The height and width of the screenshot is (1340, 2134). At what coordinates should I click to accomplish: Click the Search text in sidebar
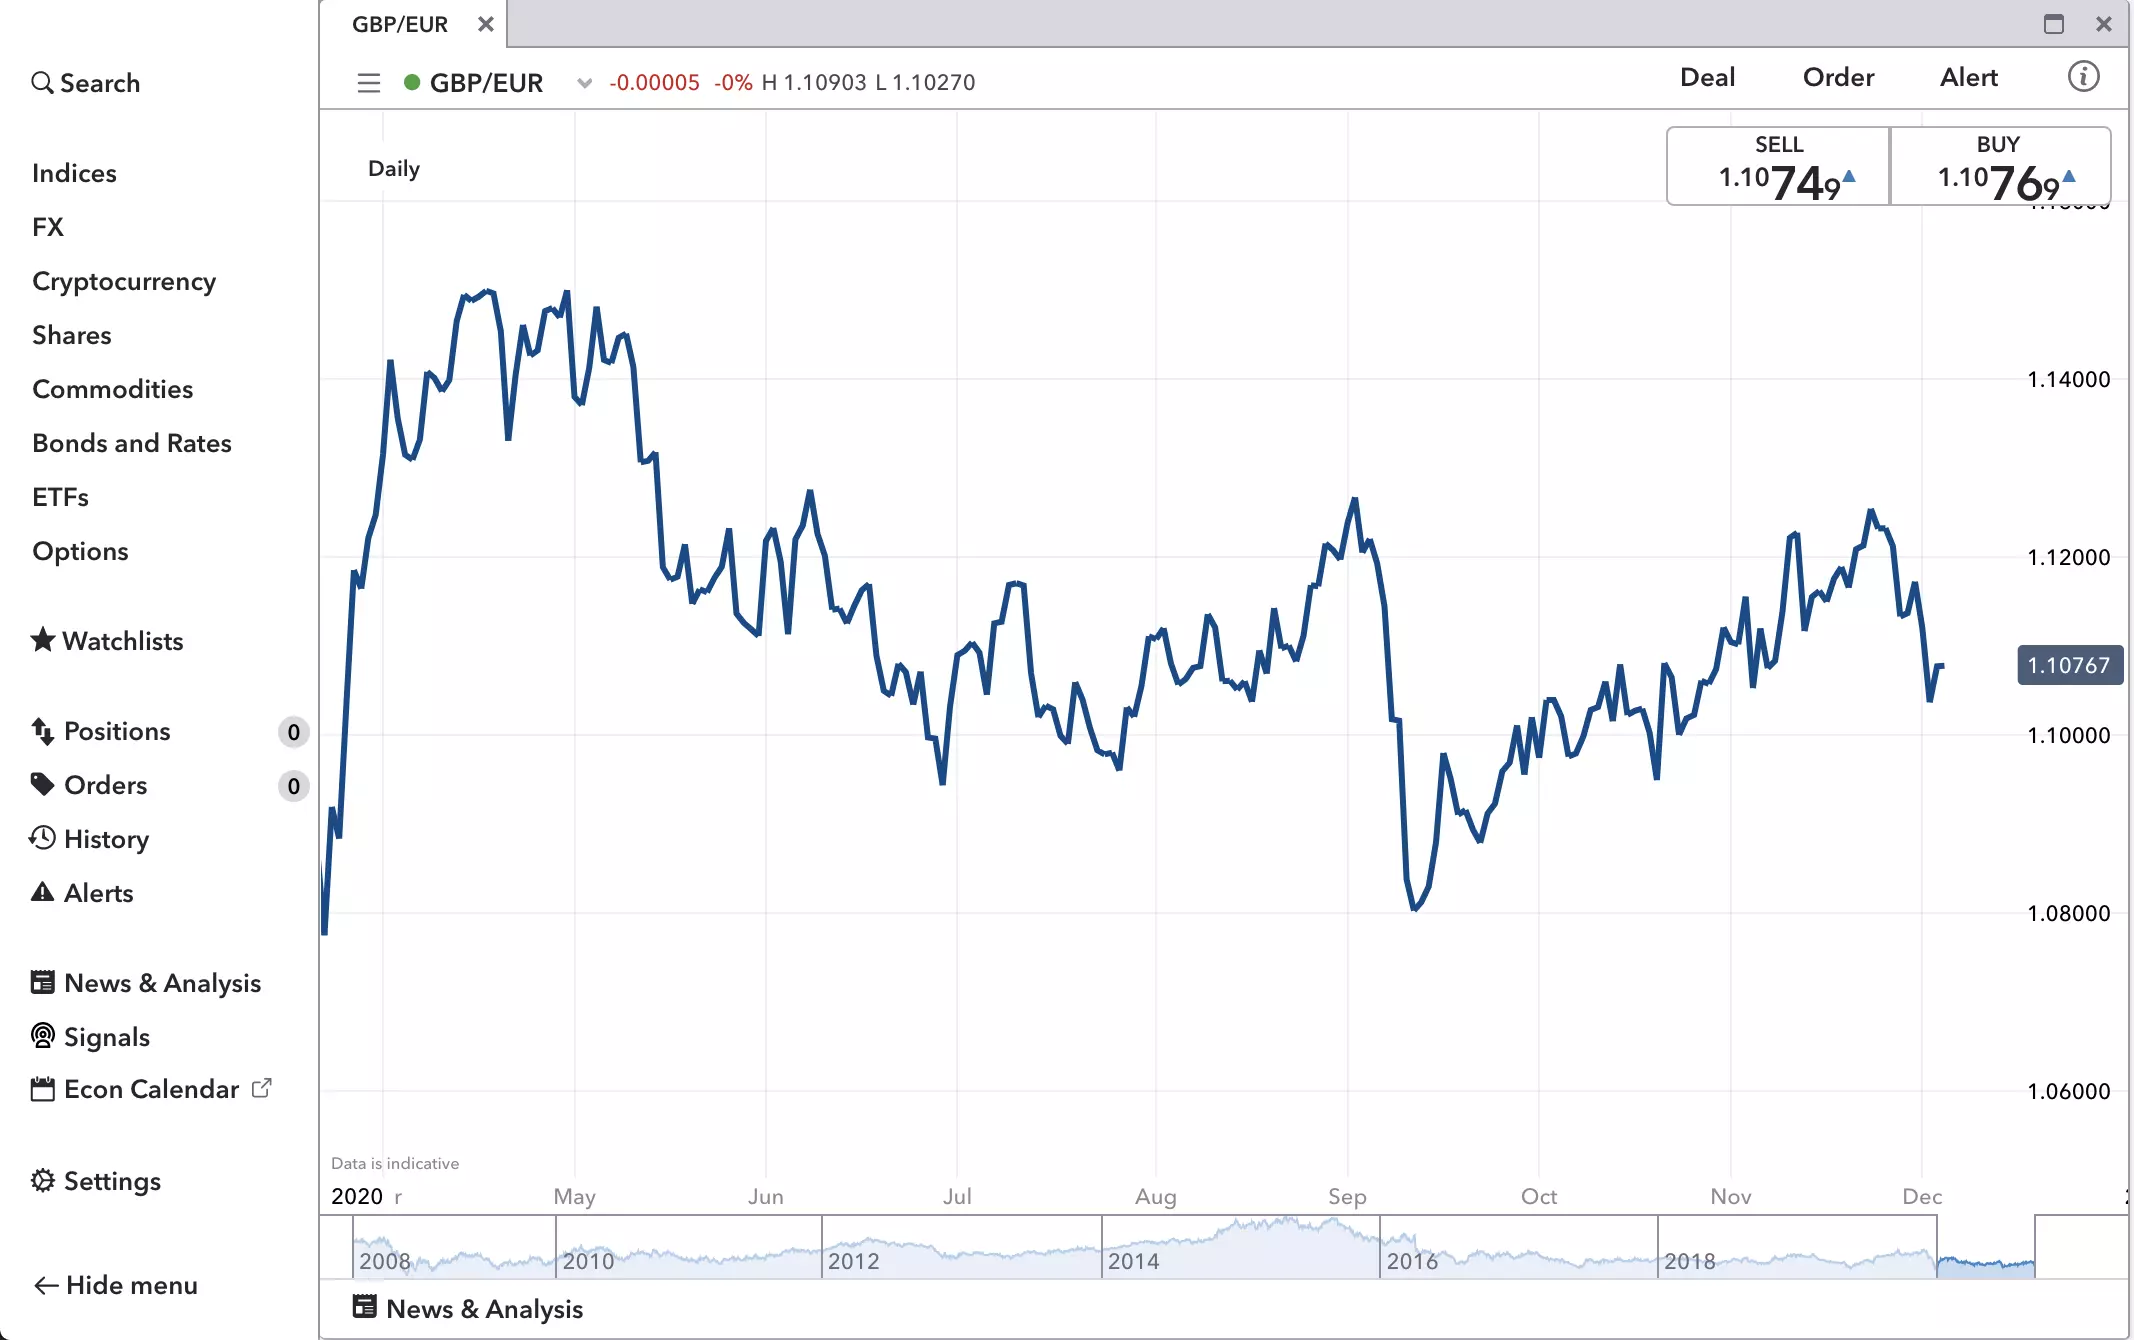tap(100, 83)
